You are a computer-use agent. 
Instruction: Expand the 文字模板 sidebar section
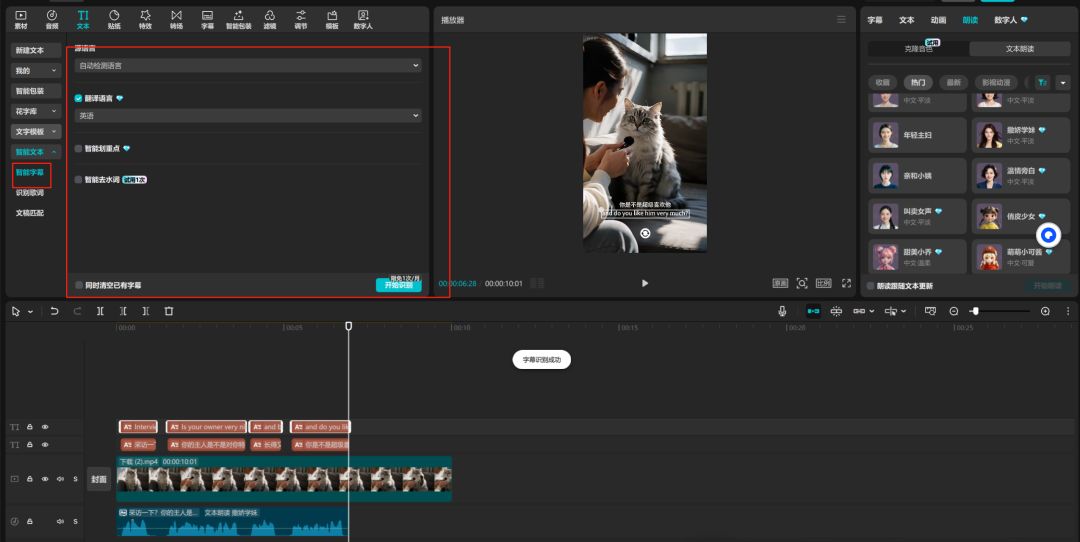[37, 132]
